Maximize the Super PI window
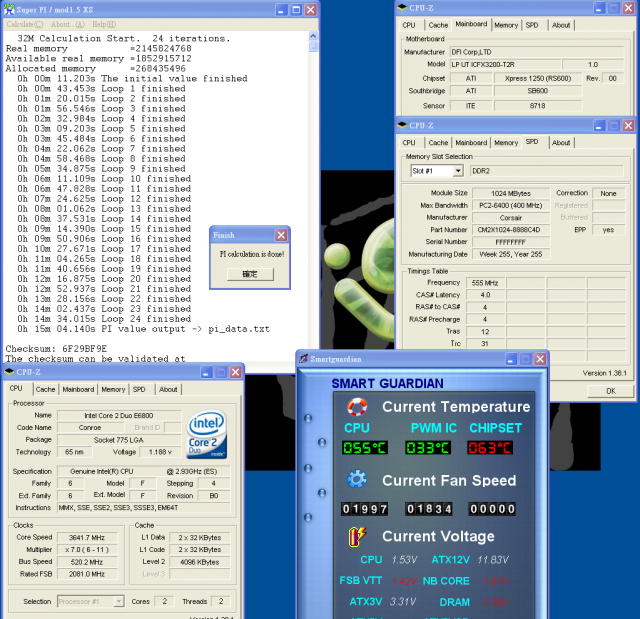The image size is (640, 619). pyautogui.click(x=296, y=10)
